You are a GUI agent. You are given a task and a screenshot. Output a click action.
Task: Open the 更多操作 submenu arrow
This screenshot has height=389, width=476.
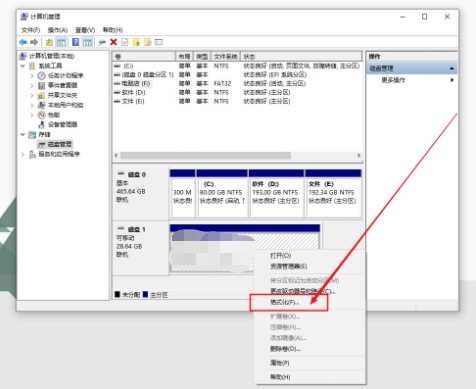point(452,80)
